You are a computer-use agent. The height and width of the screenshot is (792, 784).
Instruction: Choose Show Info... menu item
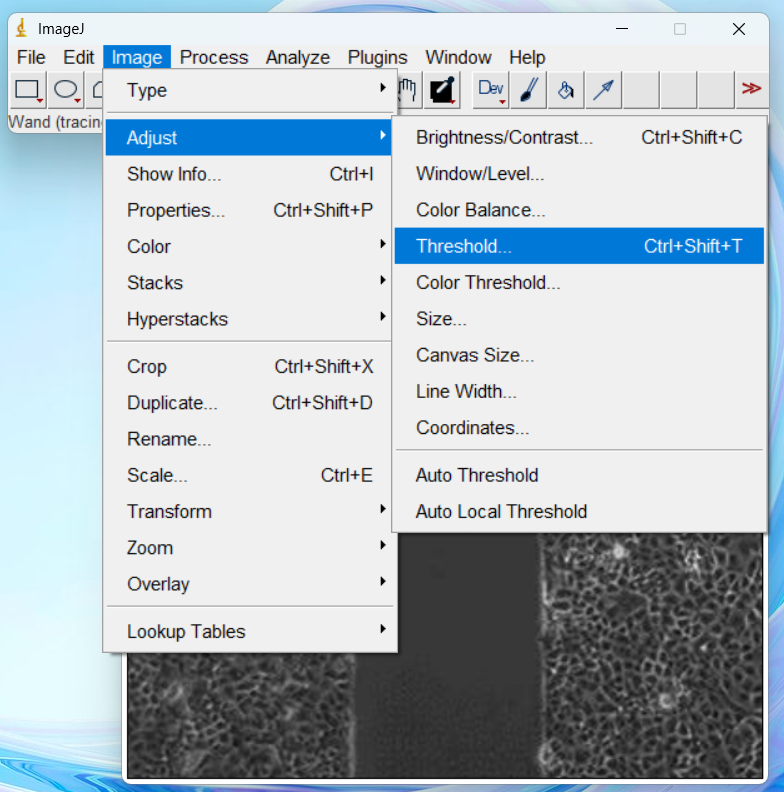tap(249, 174)
